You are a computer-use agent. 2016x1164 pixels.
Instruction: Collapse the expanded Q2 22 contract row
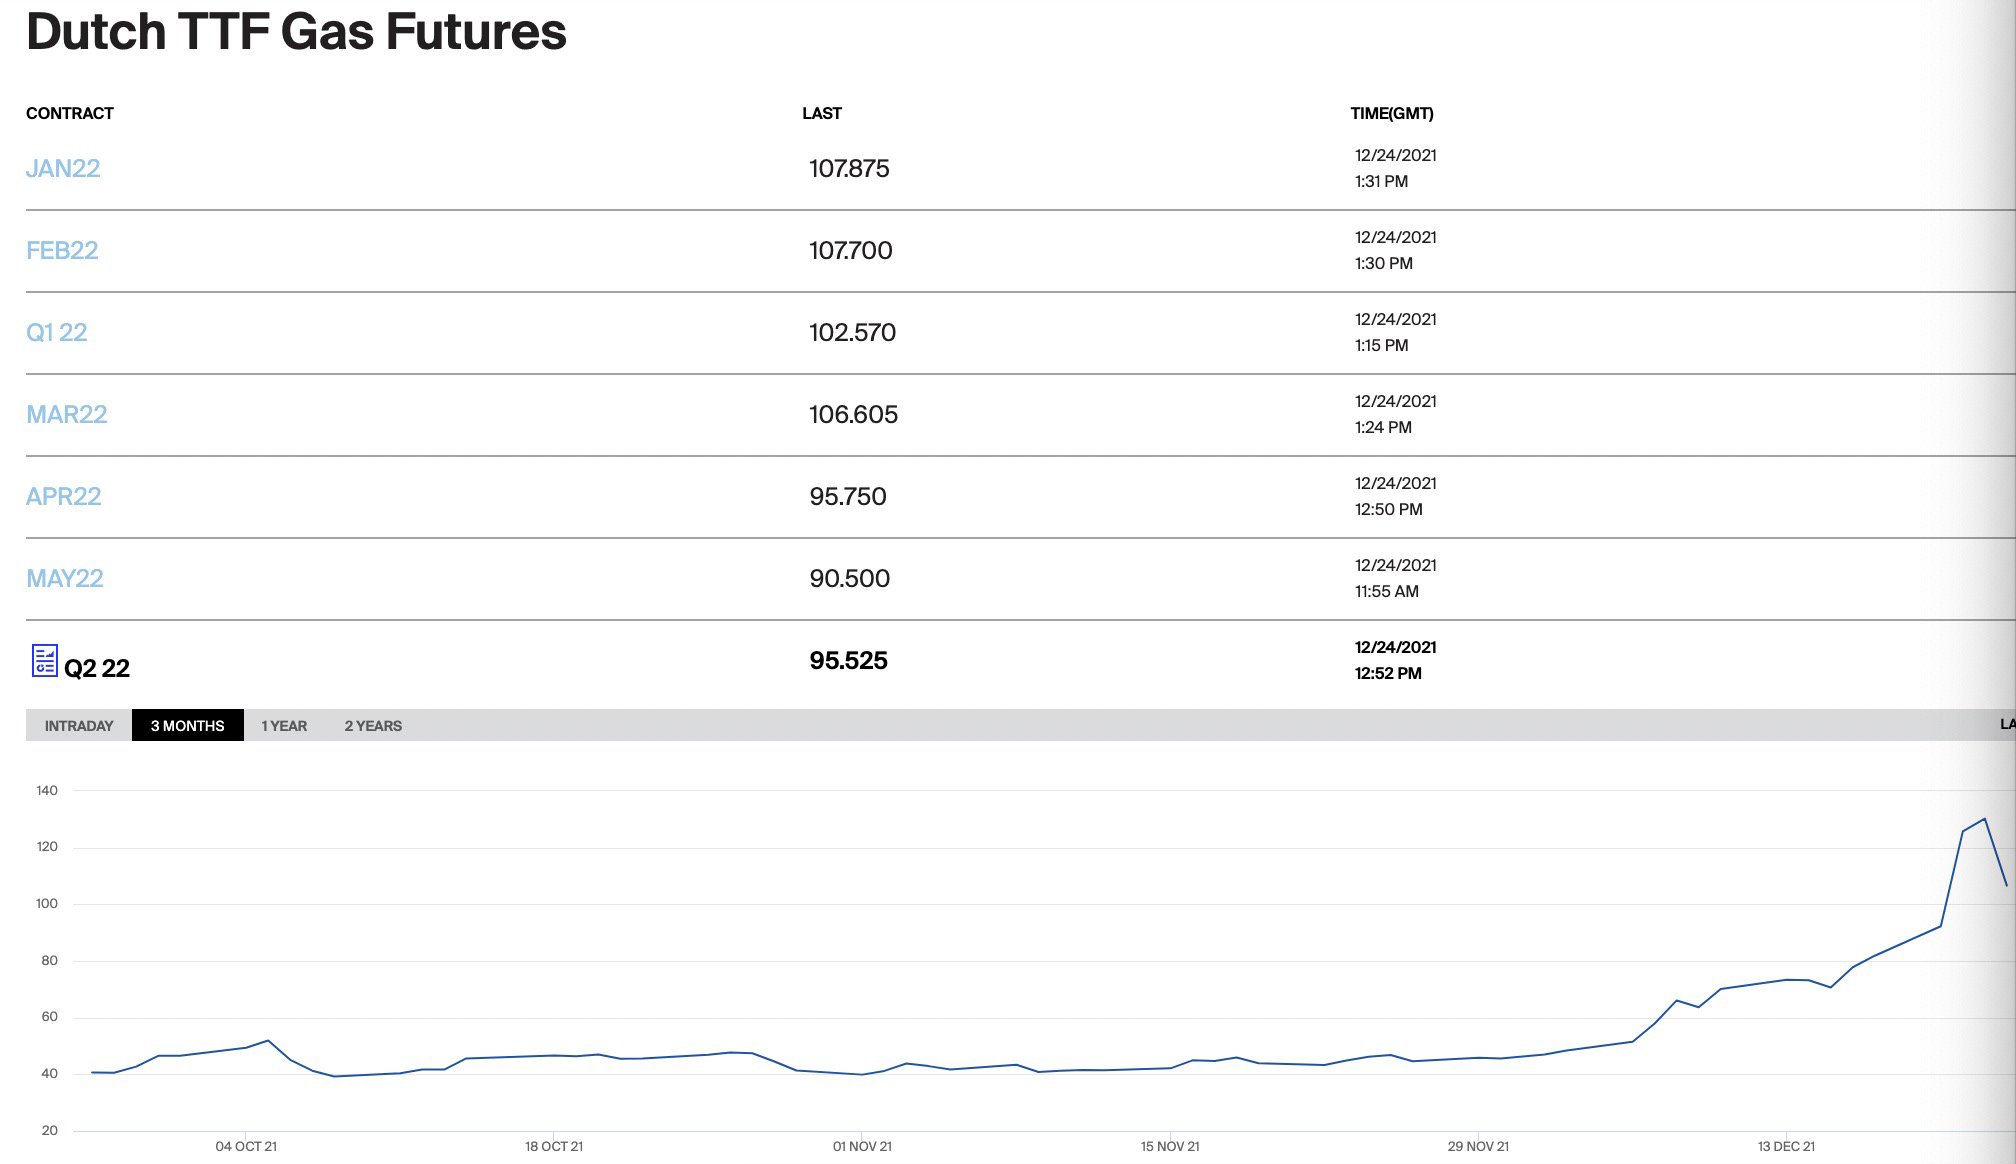pyautogui.click(x=97, y=668)
